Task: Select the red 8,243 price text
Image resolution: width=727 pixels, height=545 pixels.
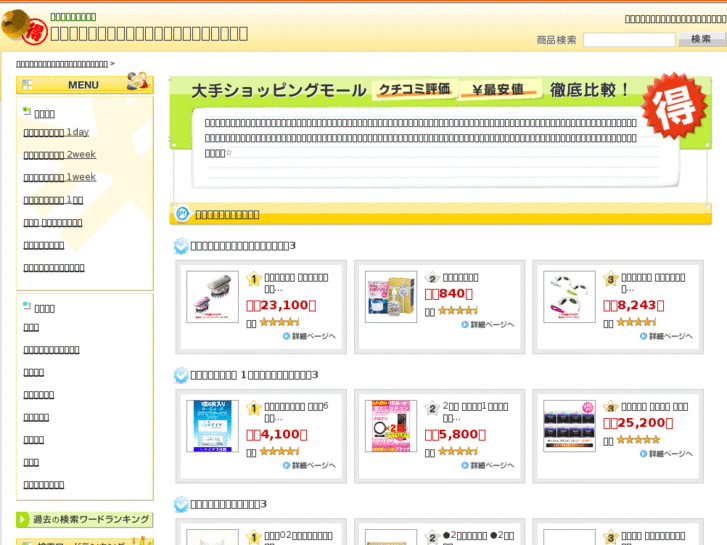Action: coord(634,305)
